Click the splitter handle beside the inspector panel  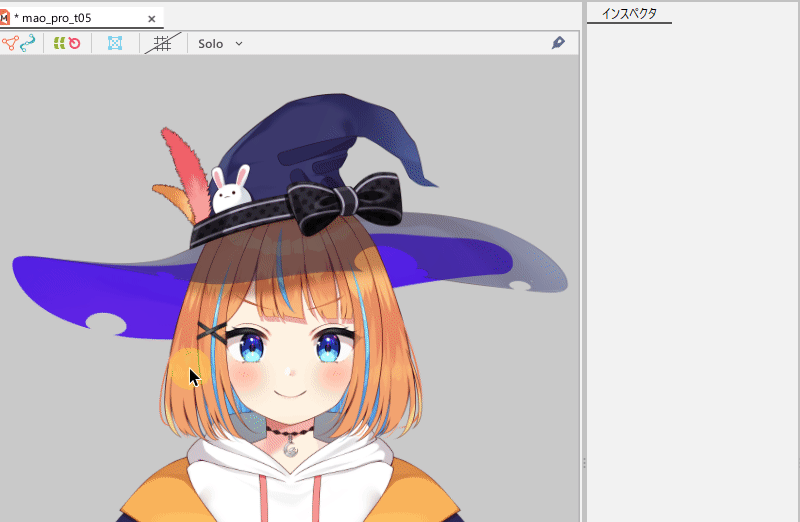[x=583, y=463]
